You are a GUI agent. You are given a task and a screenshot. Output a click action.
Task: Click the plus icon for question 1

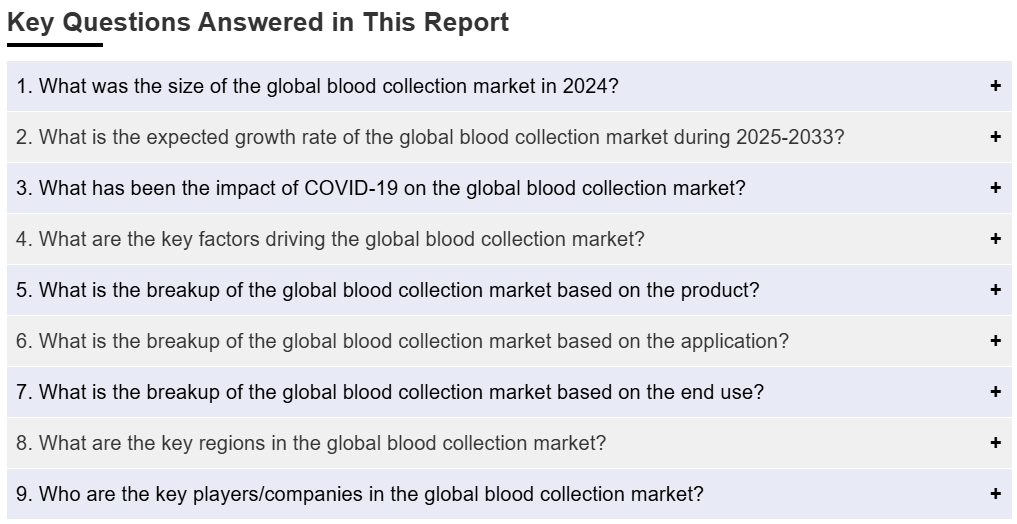(996, 86)
